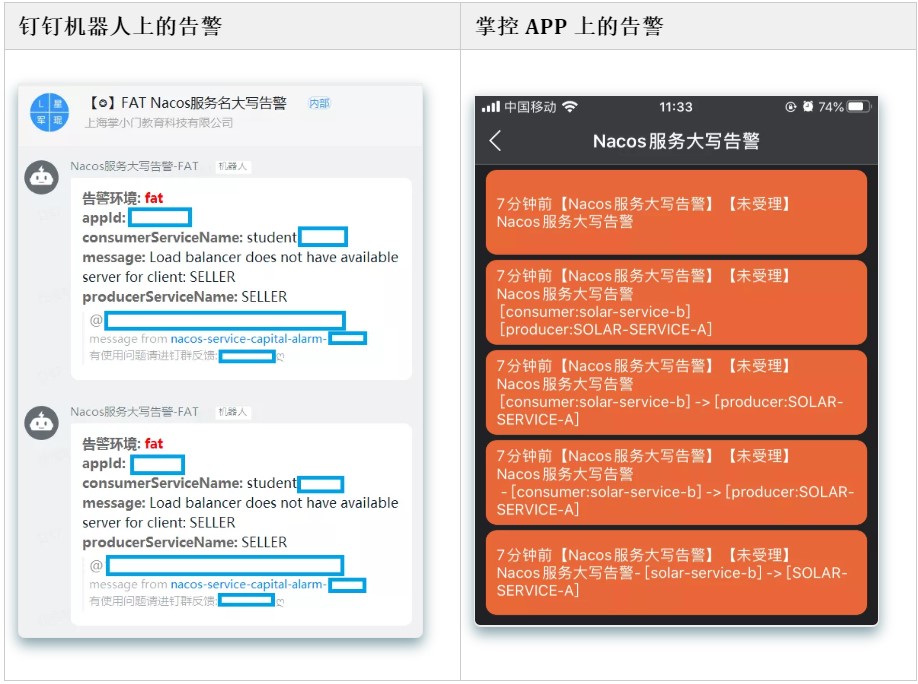This screenshot has height=684, width=918.
Task: Select 'consumerServiceName: student' in the second message
Action: [x=190, y=483]
